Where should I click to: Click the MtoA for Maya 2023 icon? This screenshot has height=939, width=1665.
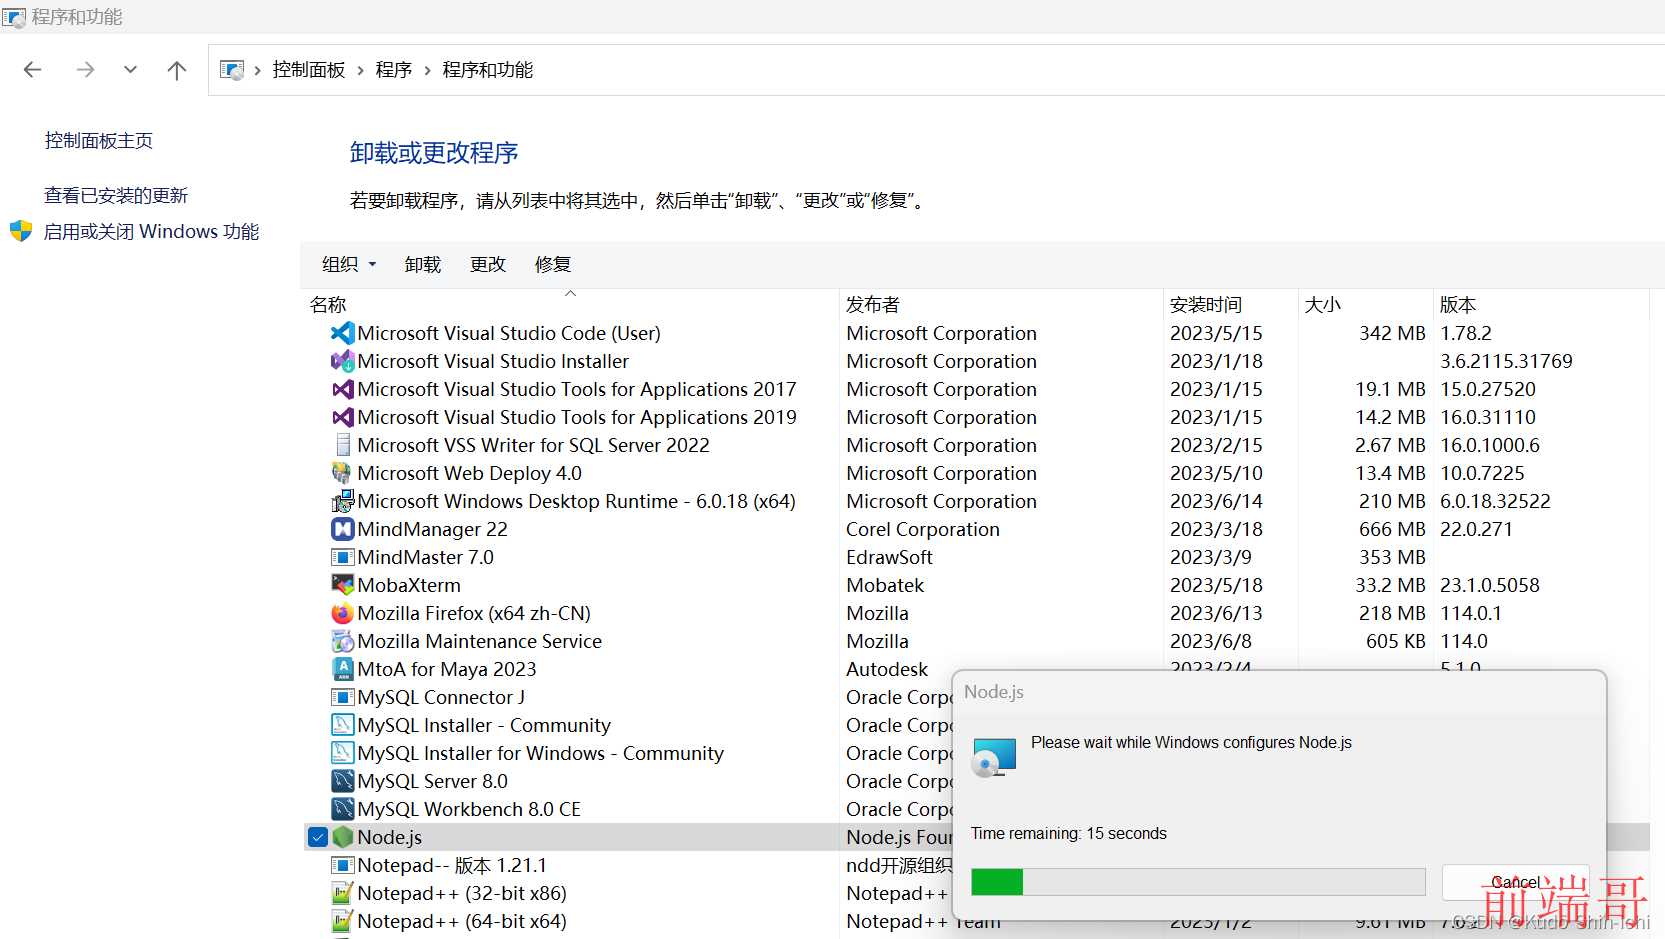click(x=343, y=669)
